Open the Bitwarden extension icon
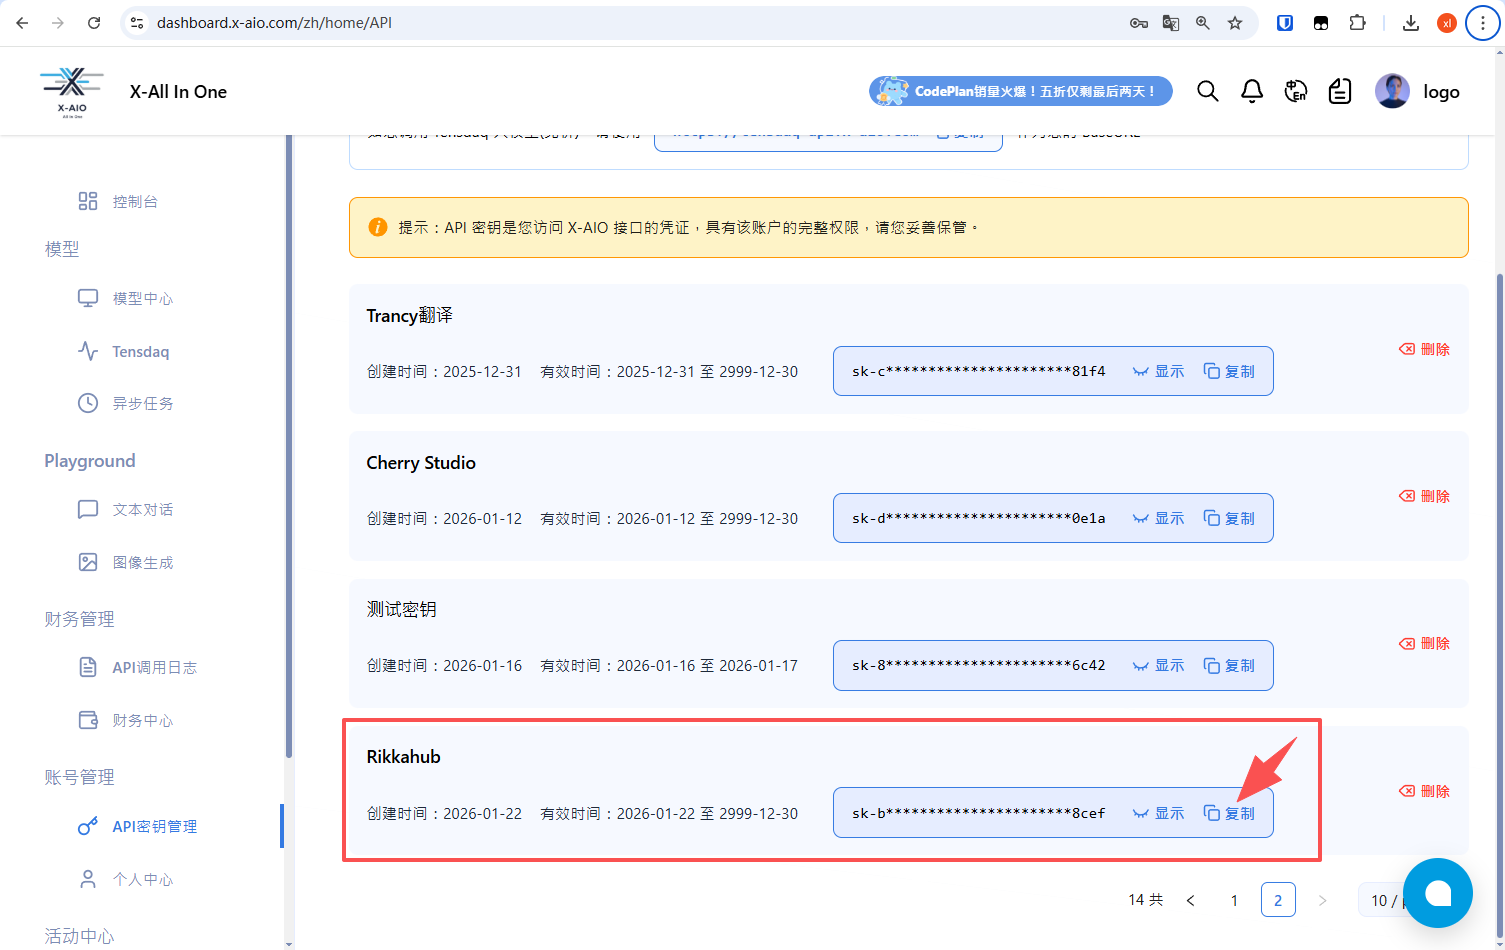 coord(1285,23)
